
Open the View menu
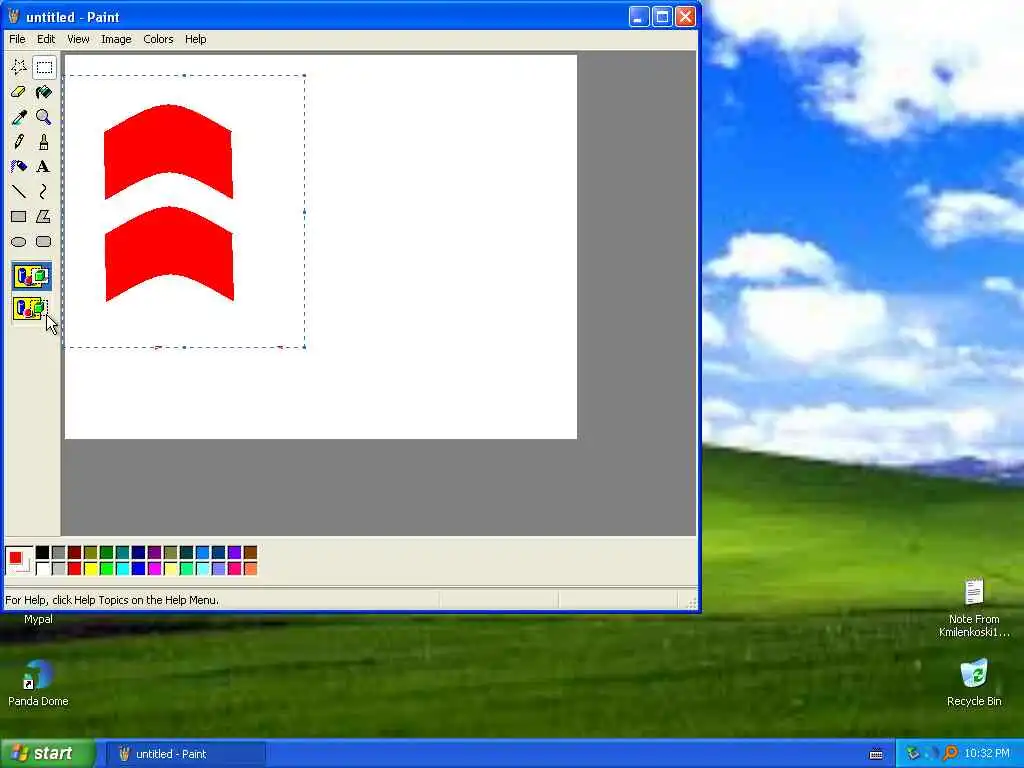pos(78,39)
